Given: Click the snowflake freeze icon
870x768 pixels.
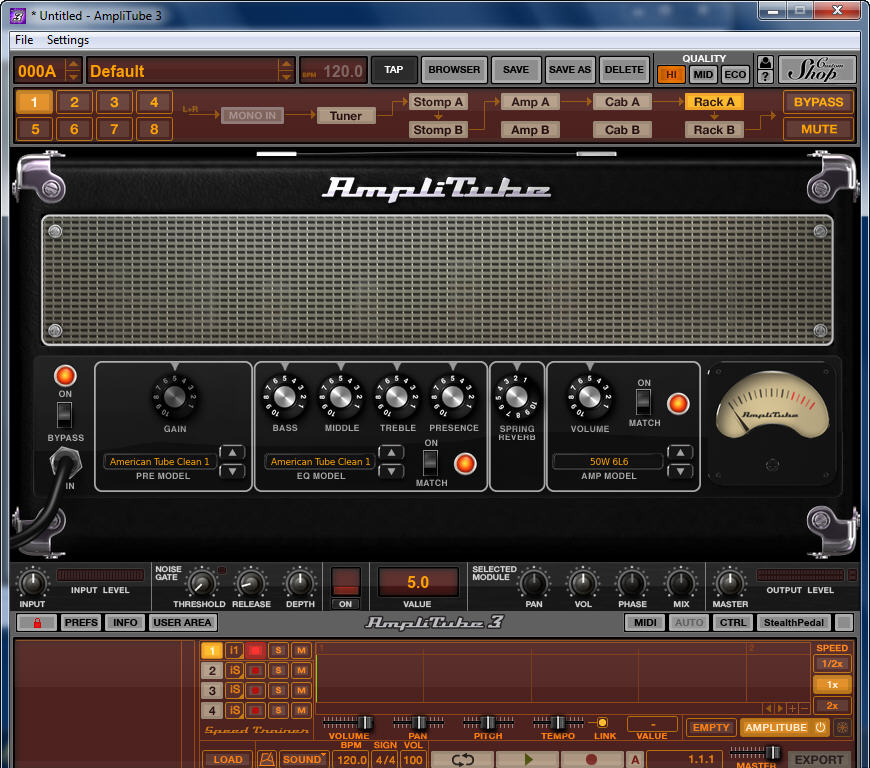Looking at the screenshot, I should pyautogui.click(x=842, y=727).
